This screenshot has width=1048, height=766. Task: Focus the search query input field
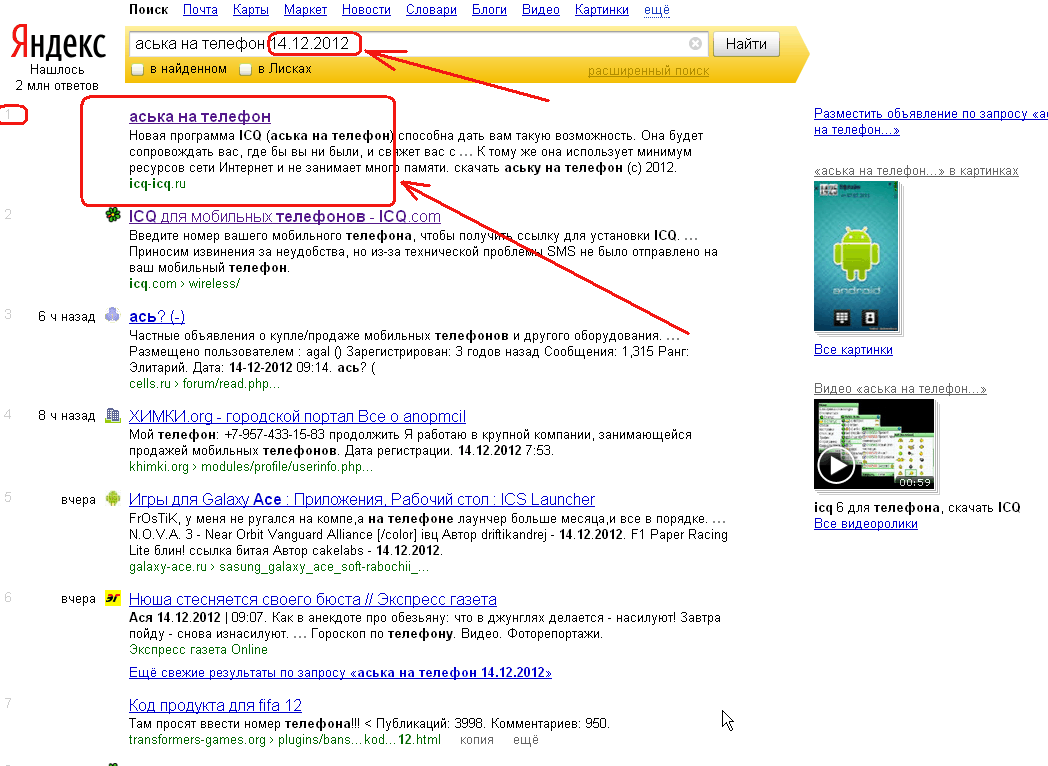(418, 43)
